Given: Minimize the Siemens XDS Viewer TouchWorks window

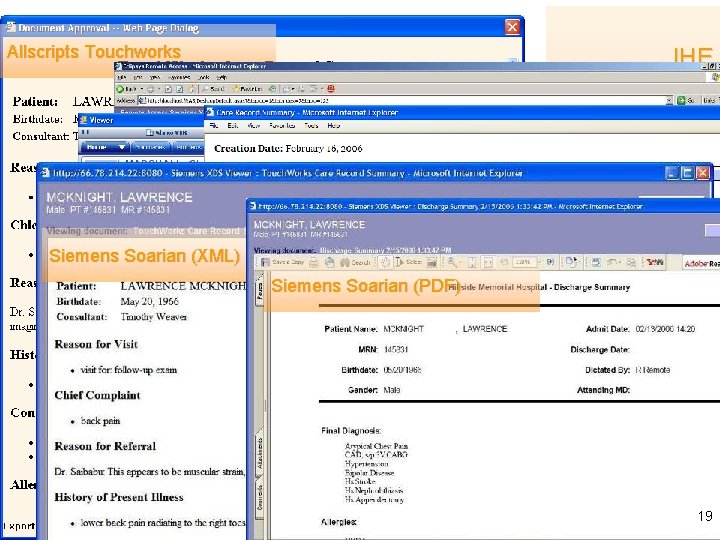Looking at the screenshot, I should 672,173.
